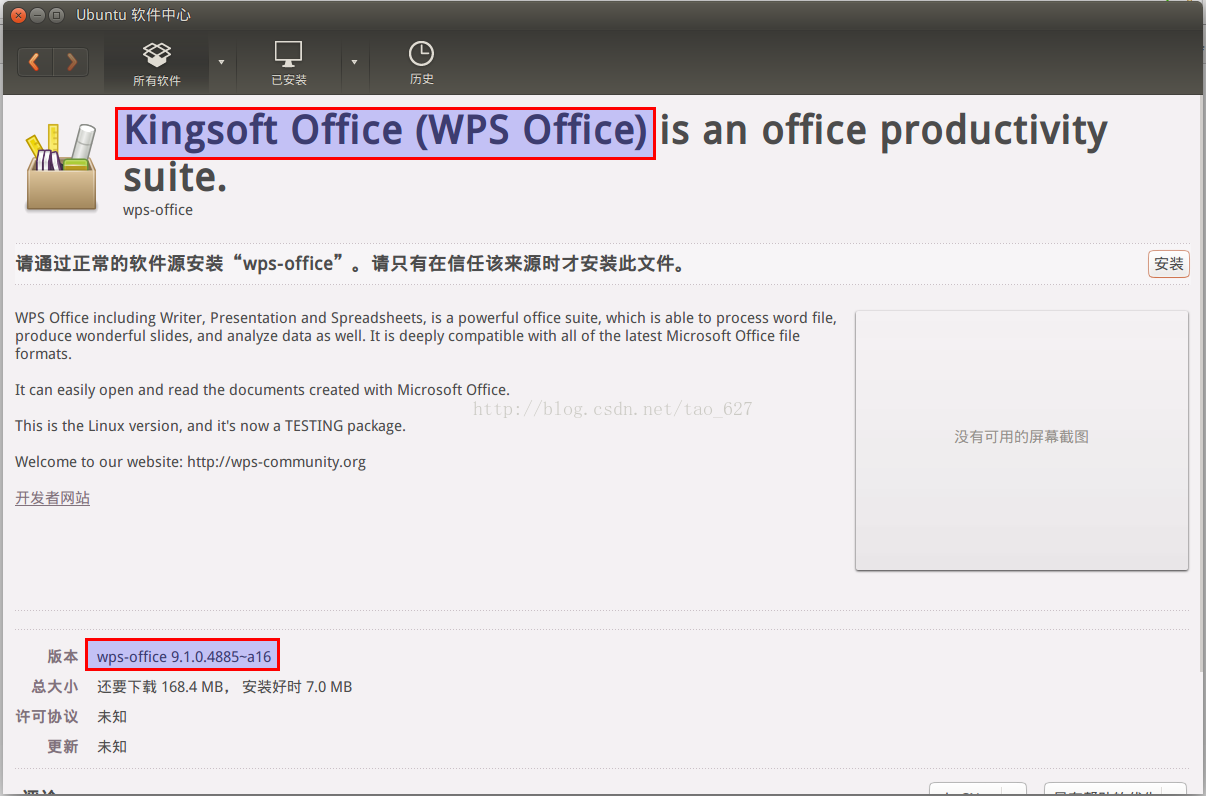Click the version text wps-office 9.1.0.4885~a16
The height and width of the screenshot is (796, 1206).
pyautogui.click(x=183, y=656)
